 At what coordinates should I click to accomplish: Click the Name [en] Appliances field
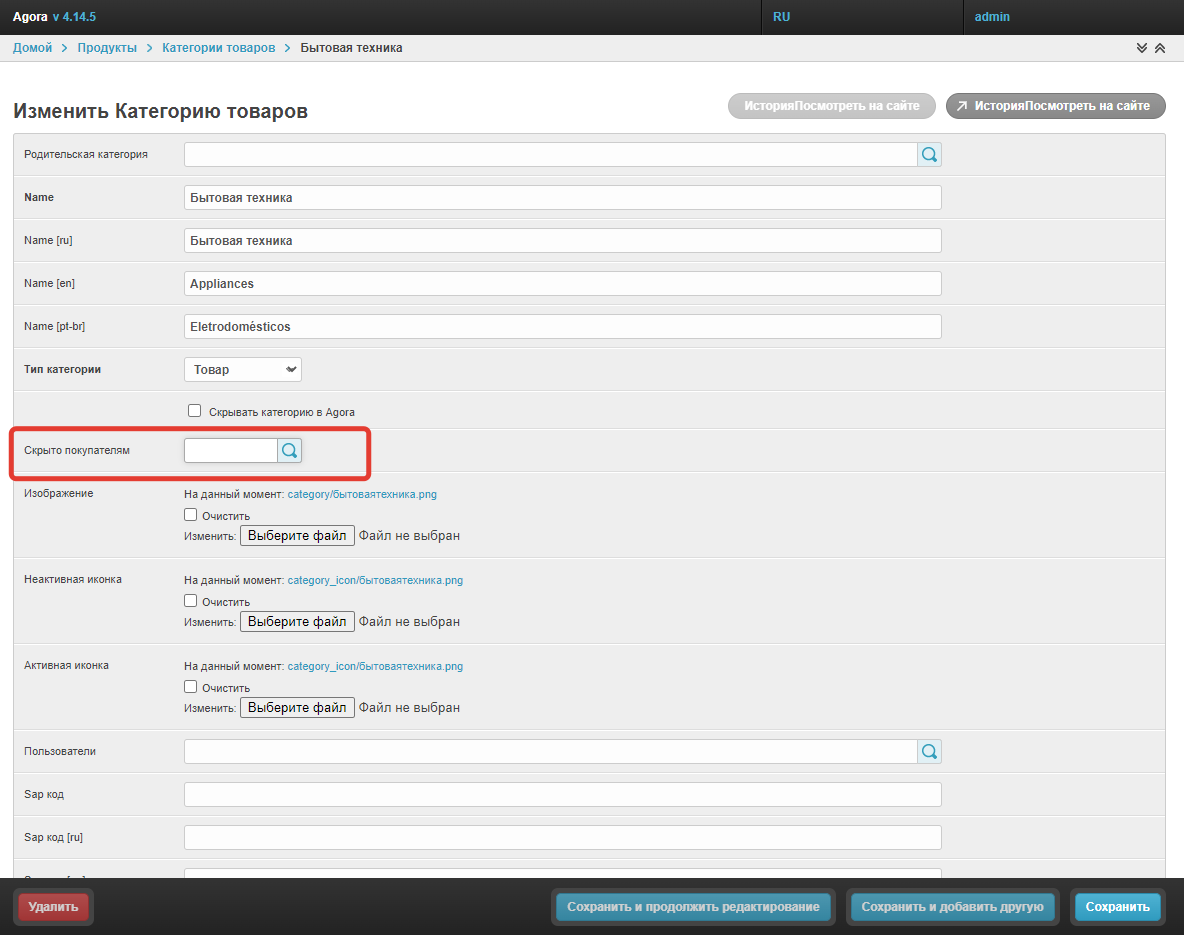coord(562,284)
